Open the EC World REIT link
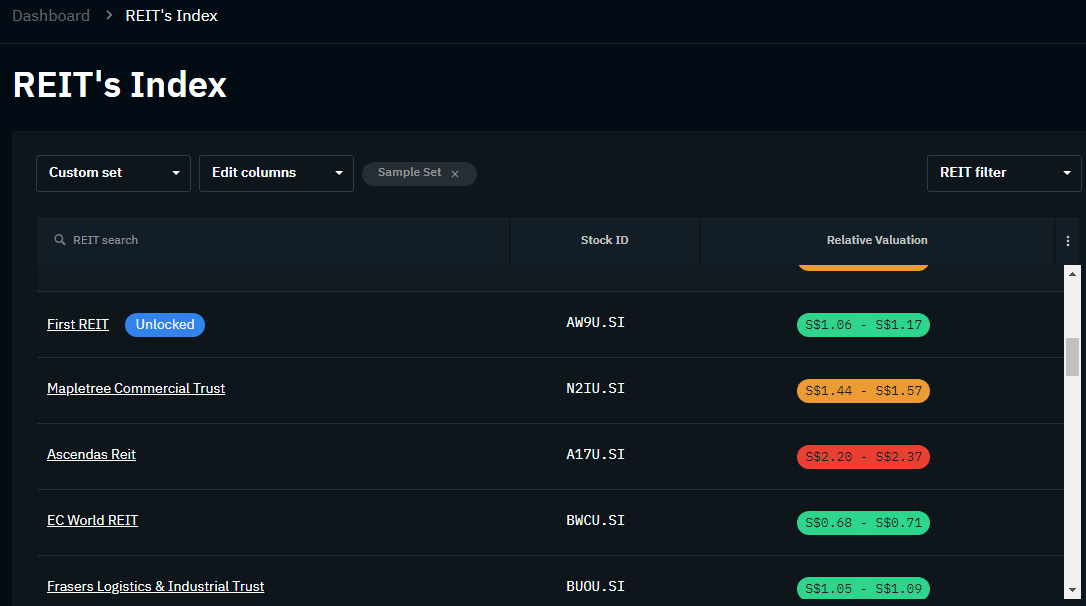Screen dimensions: 1086x606 [92, 520]
